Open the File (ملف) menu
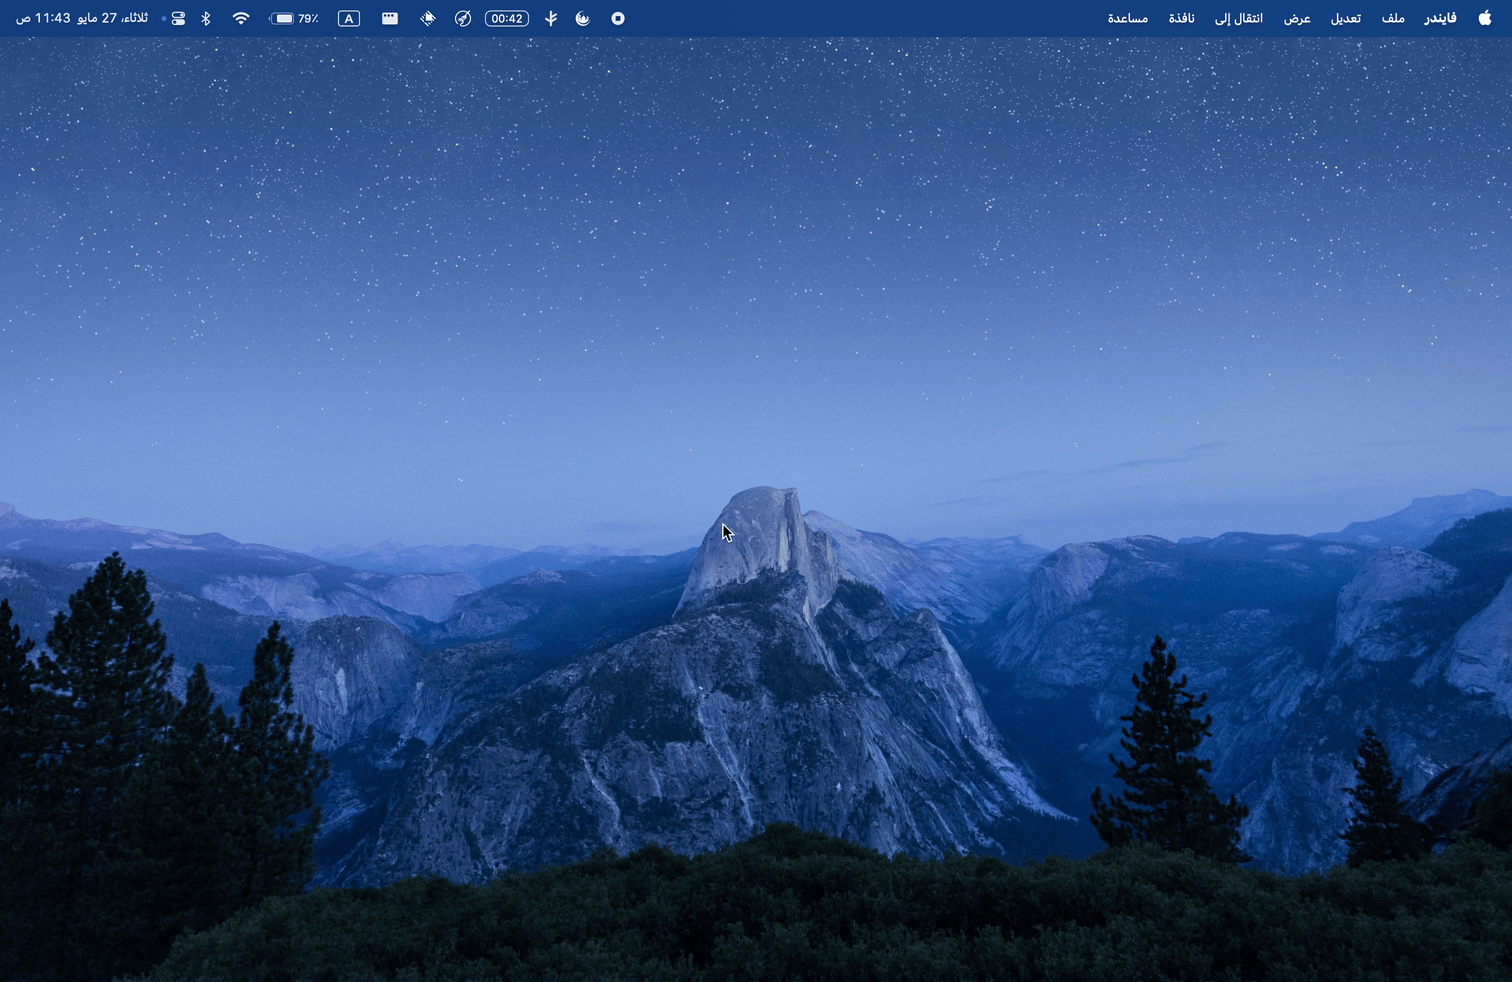Screen dimensions: 1512x982 coord(1393,18)
